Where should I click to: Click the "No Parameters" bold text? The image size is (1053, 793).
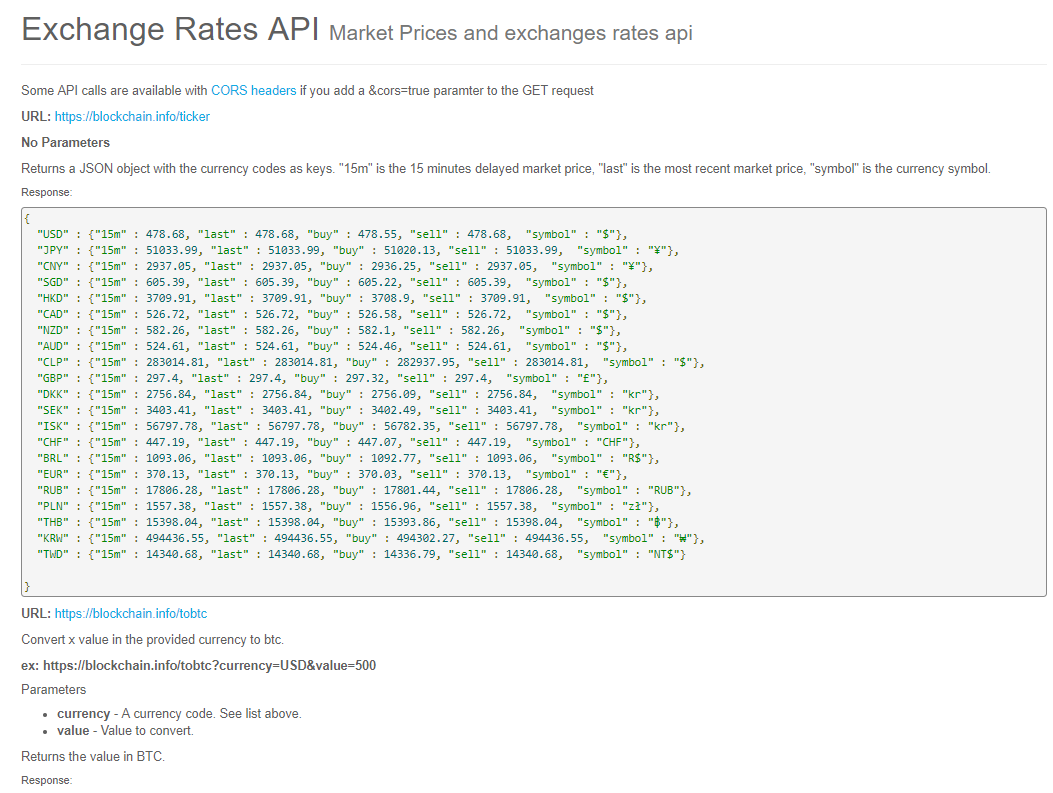point(65,143)
